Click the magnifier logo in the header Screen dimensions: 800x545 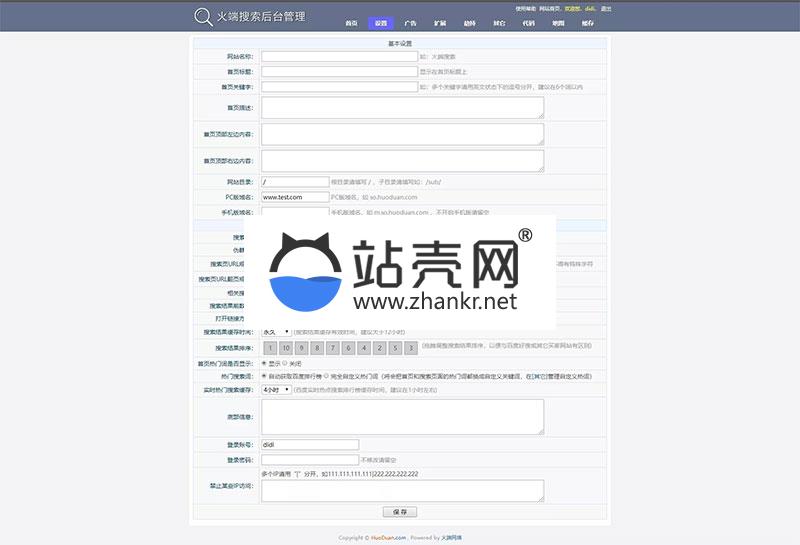point(203,16)
